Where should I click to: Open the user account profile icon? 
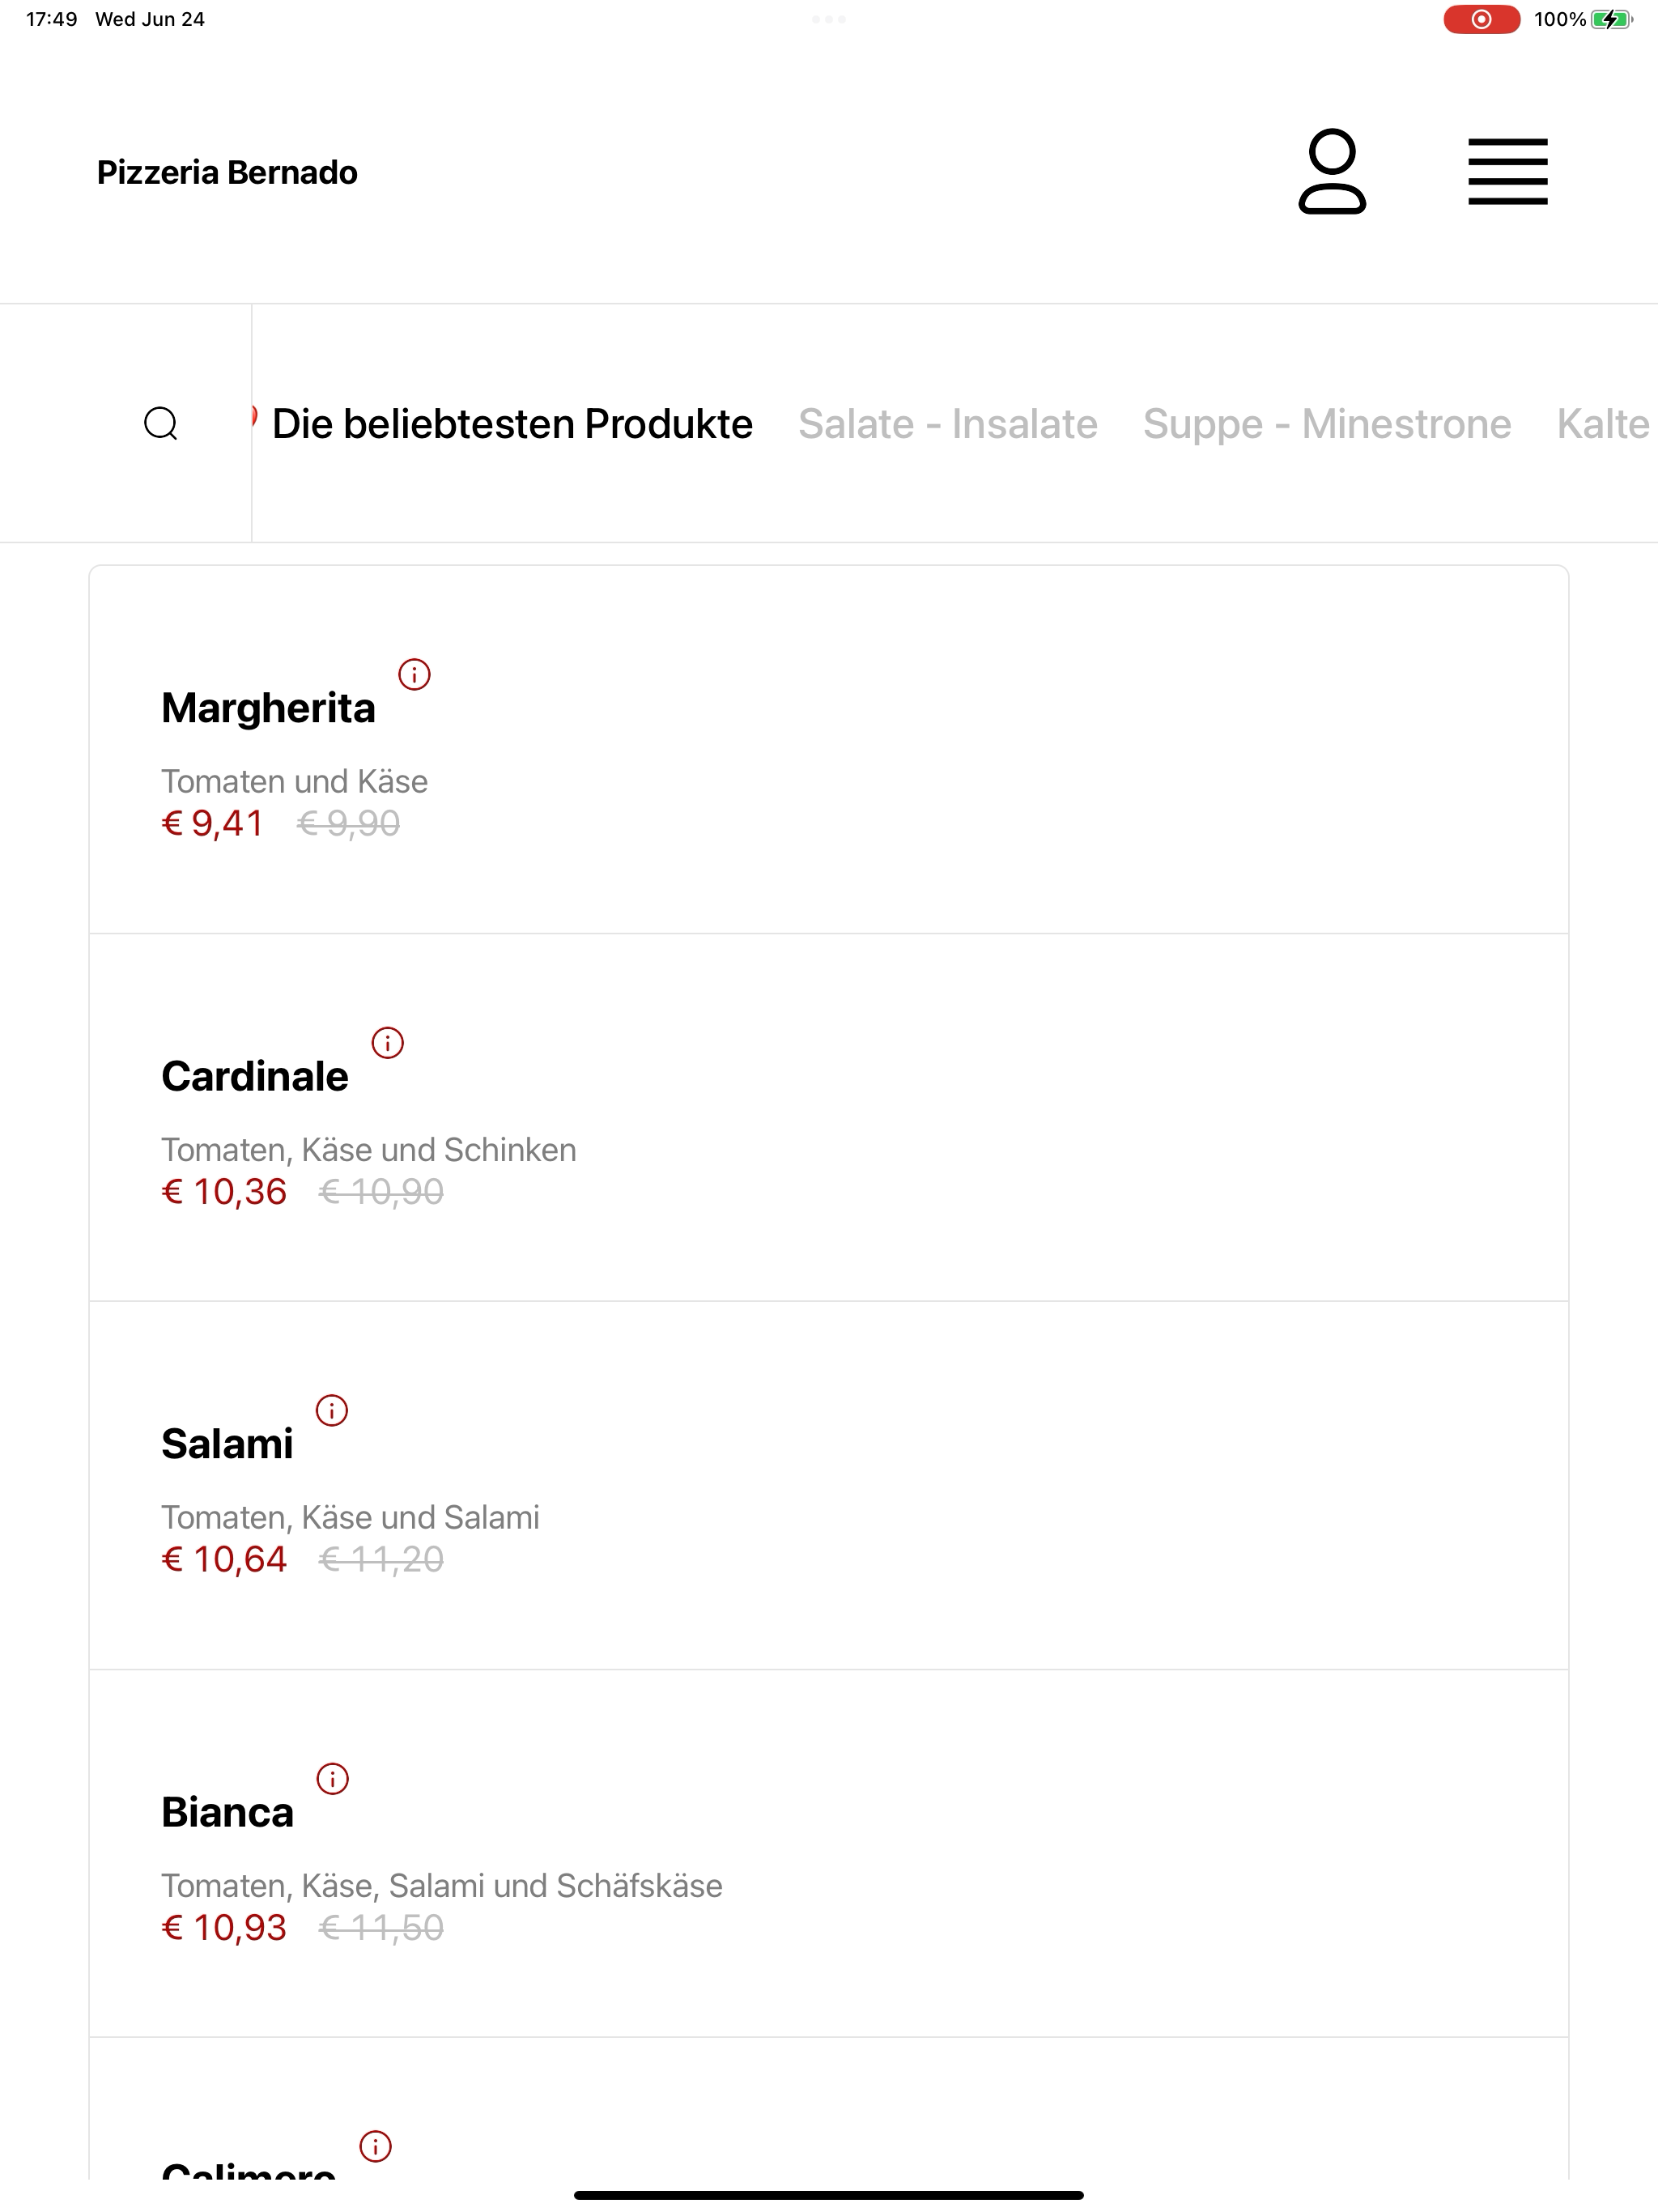point(1332,171)
